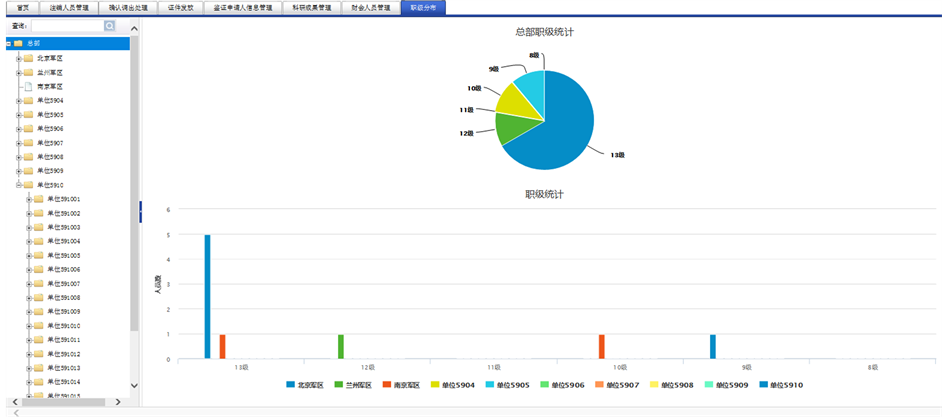
Task: Click the search input field
Action: pos(66,25)
